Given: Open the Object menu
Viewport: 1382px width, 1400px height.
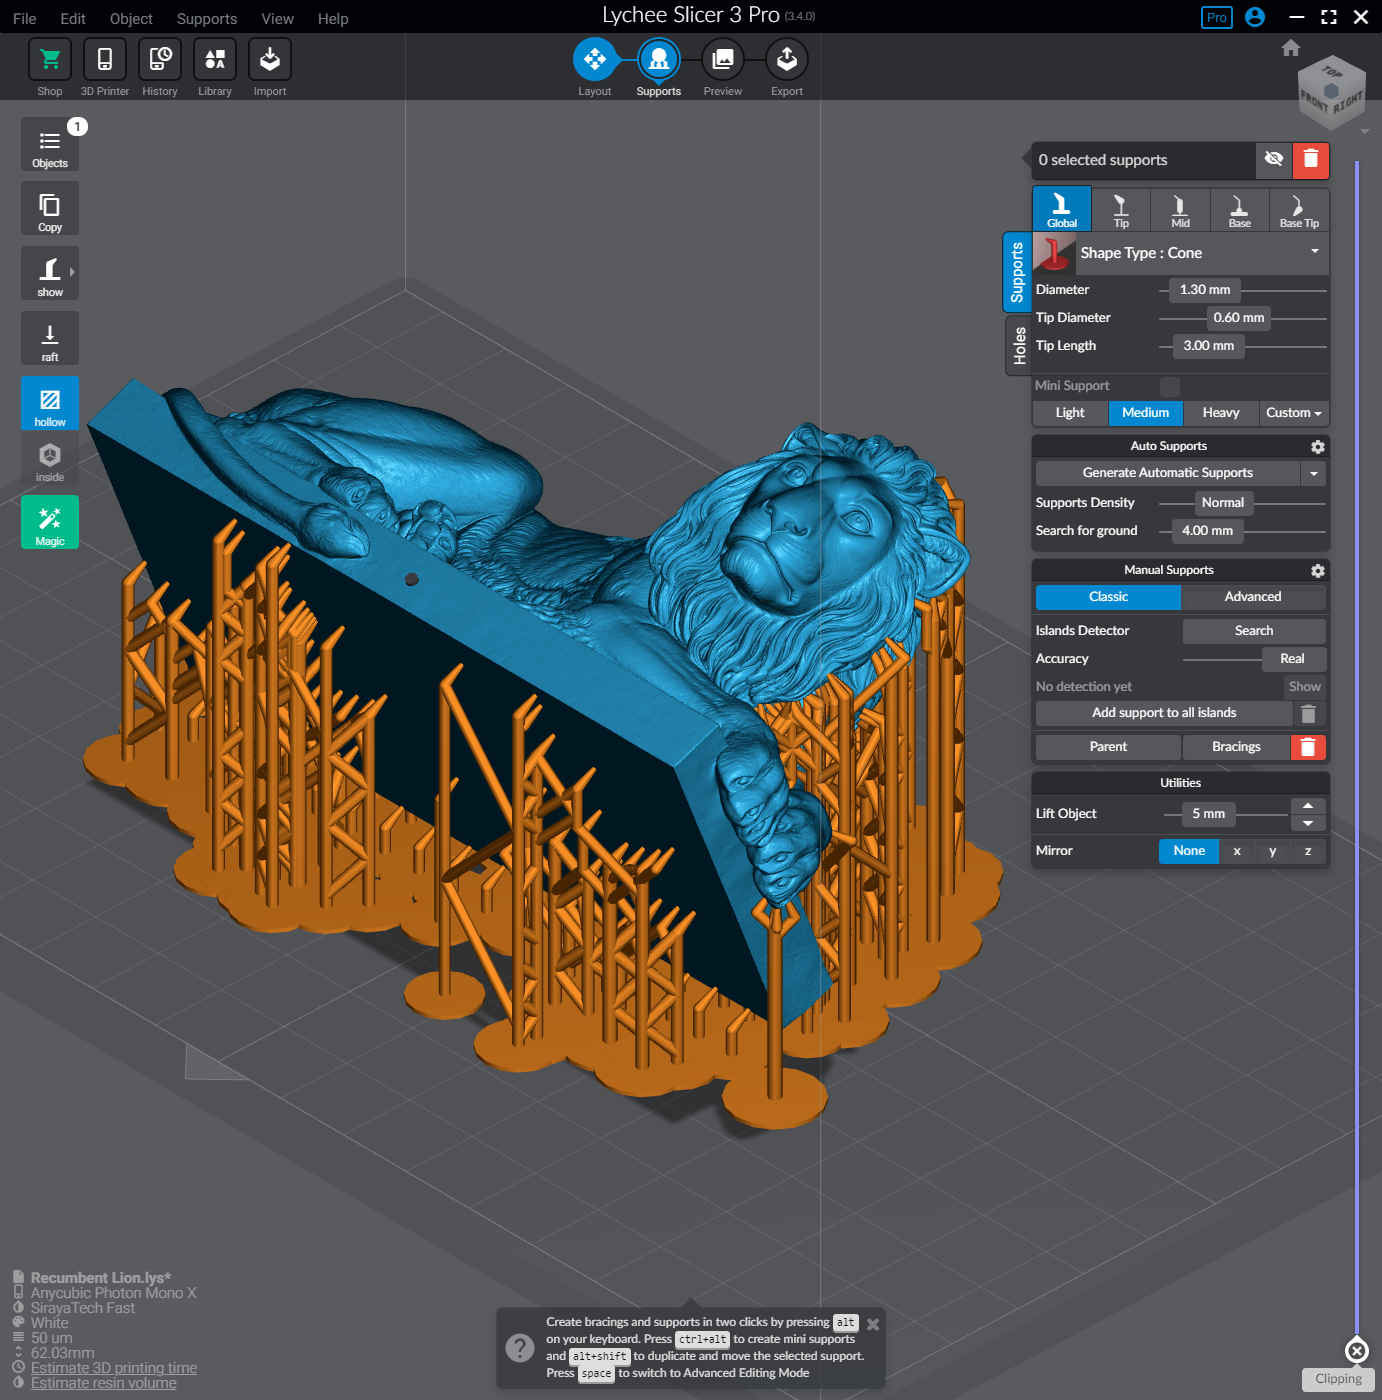Looking at the screenshot, I should point(131,19).
